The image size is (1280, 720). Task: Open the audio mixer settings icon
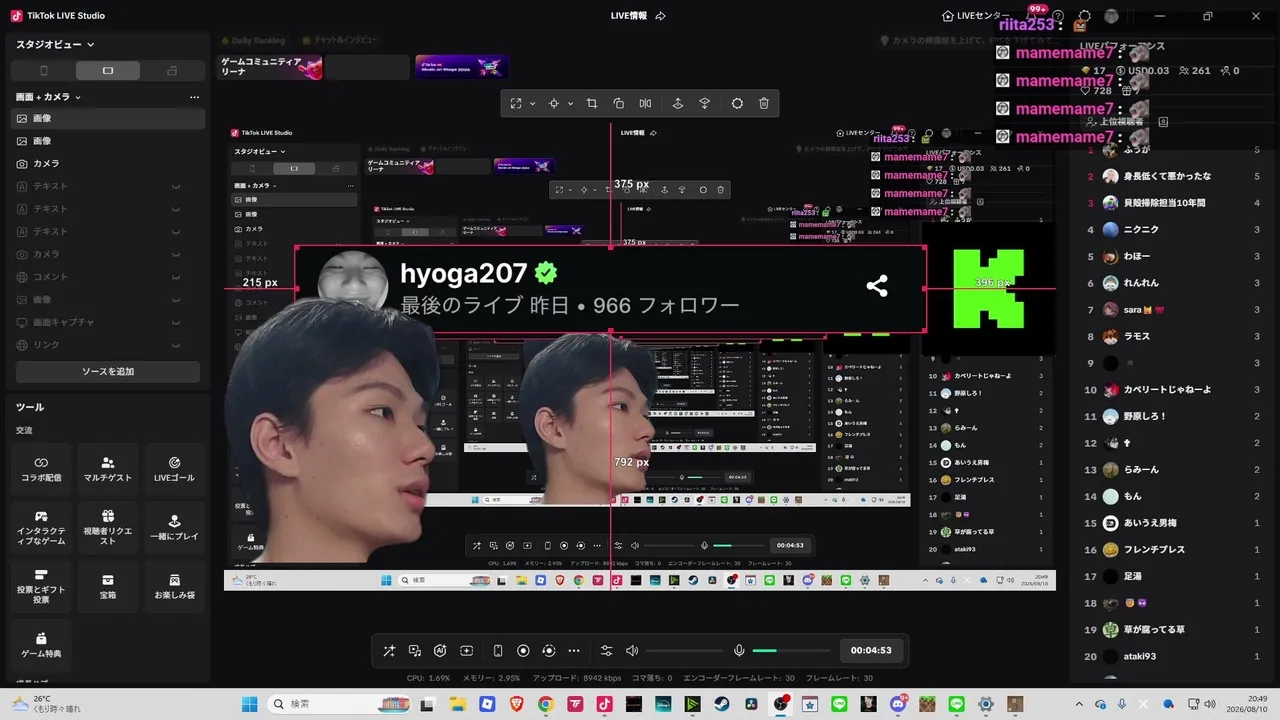coord(606,651)
